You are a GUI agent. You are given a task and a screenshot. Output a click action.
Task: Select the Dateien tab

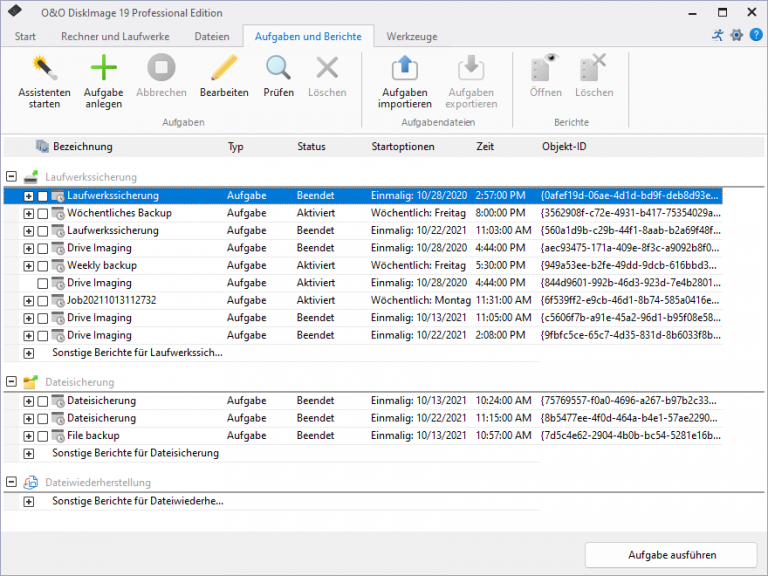[x=211, y=36]
